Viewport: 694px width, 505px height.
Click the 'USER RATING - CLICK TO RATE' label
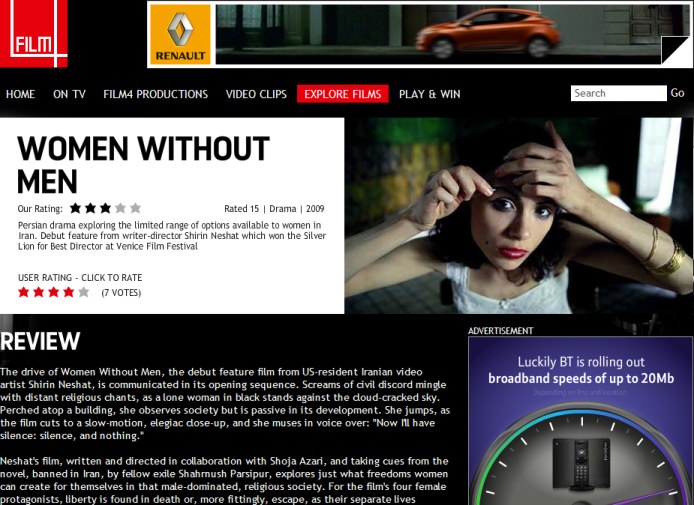[x=80, y=278]
